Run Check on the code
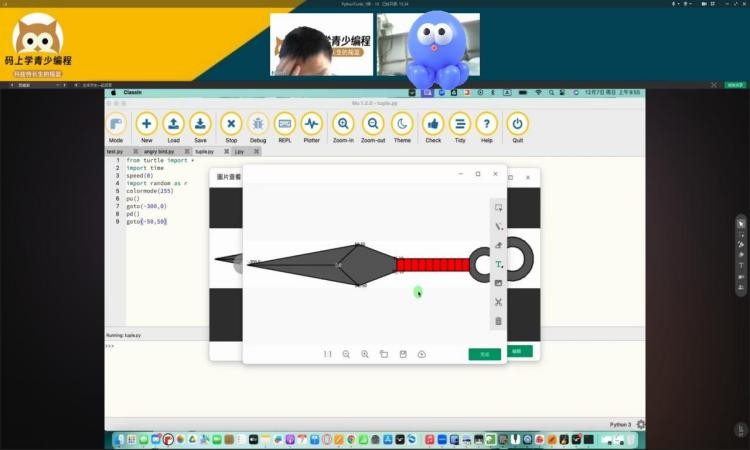This screenshot has width=750, height=450. click(x=433, y=124)
